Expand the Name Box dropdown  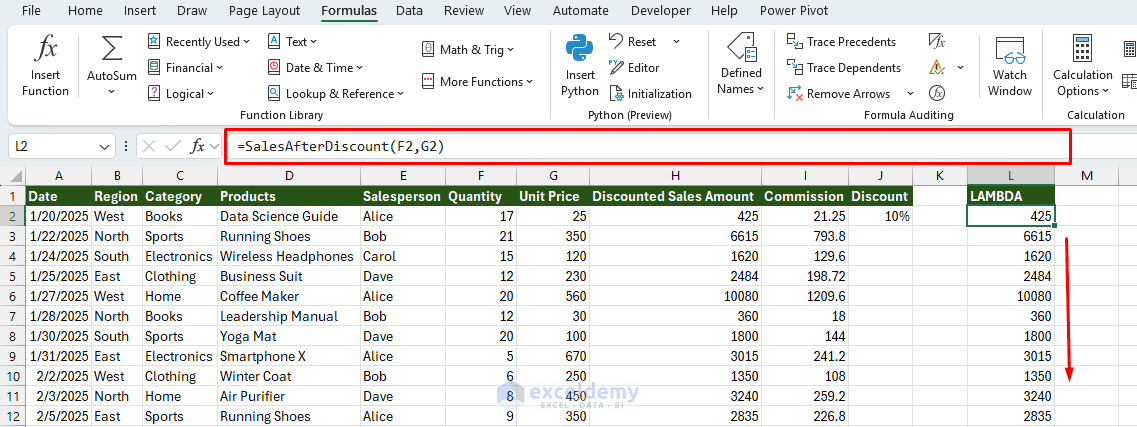click(x=105, y=146)
